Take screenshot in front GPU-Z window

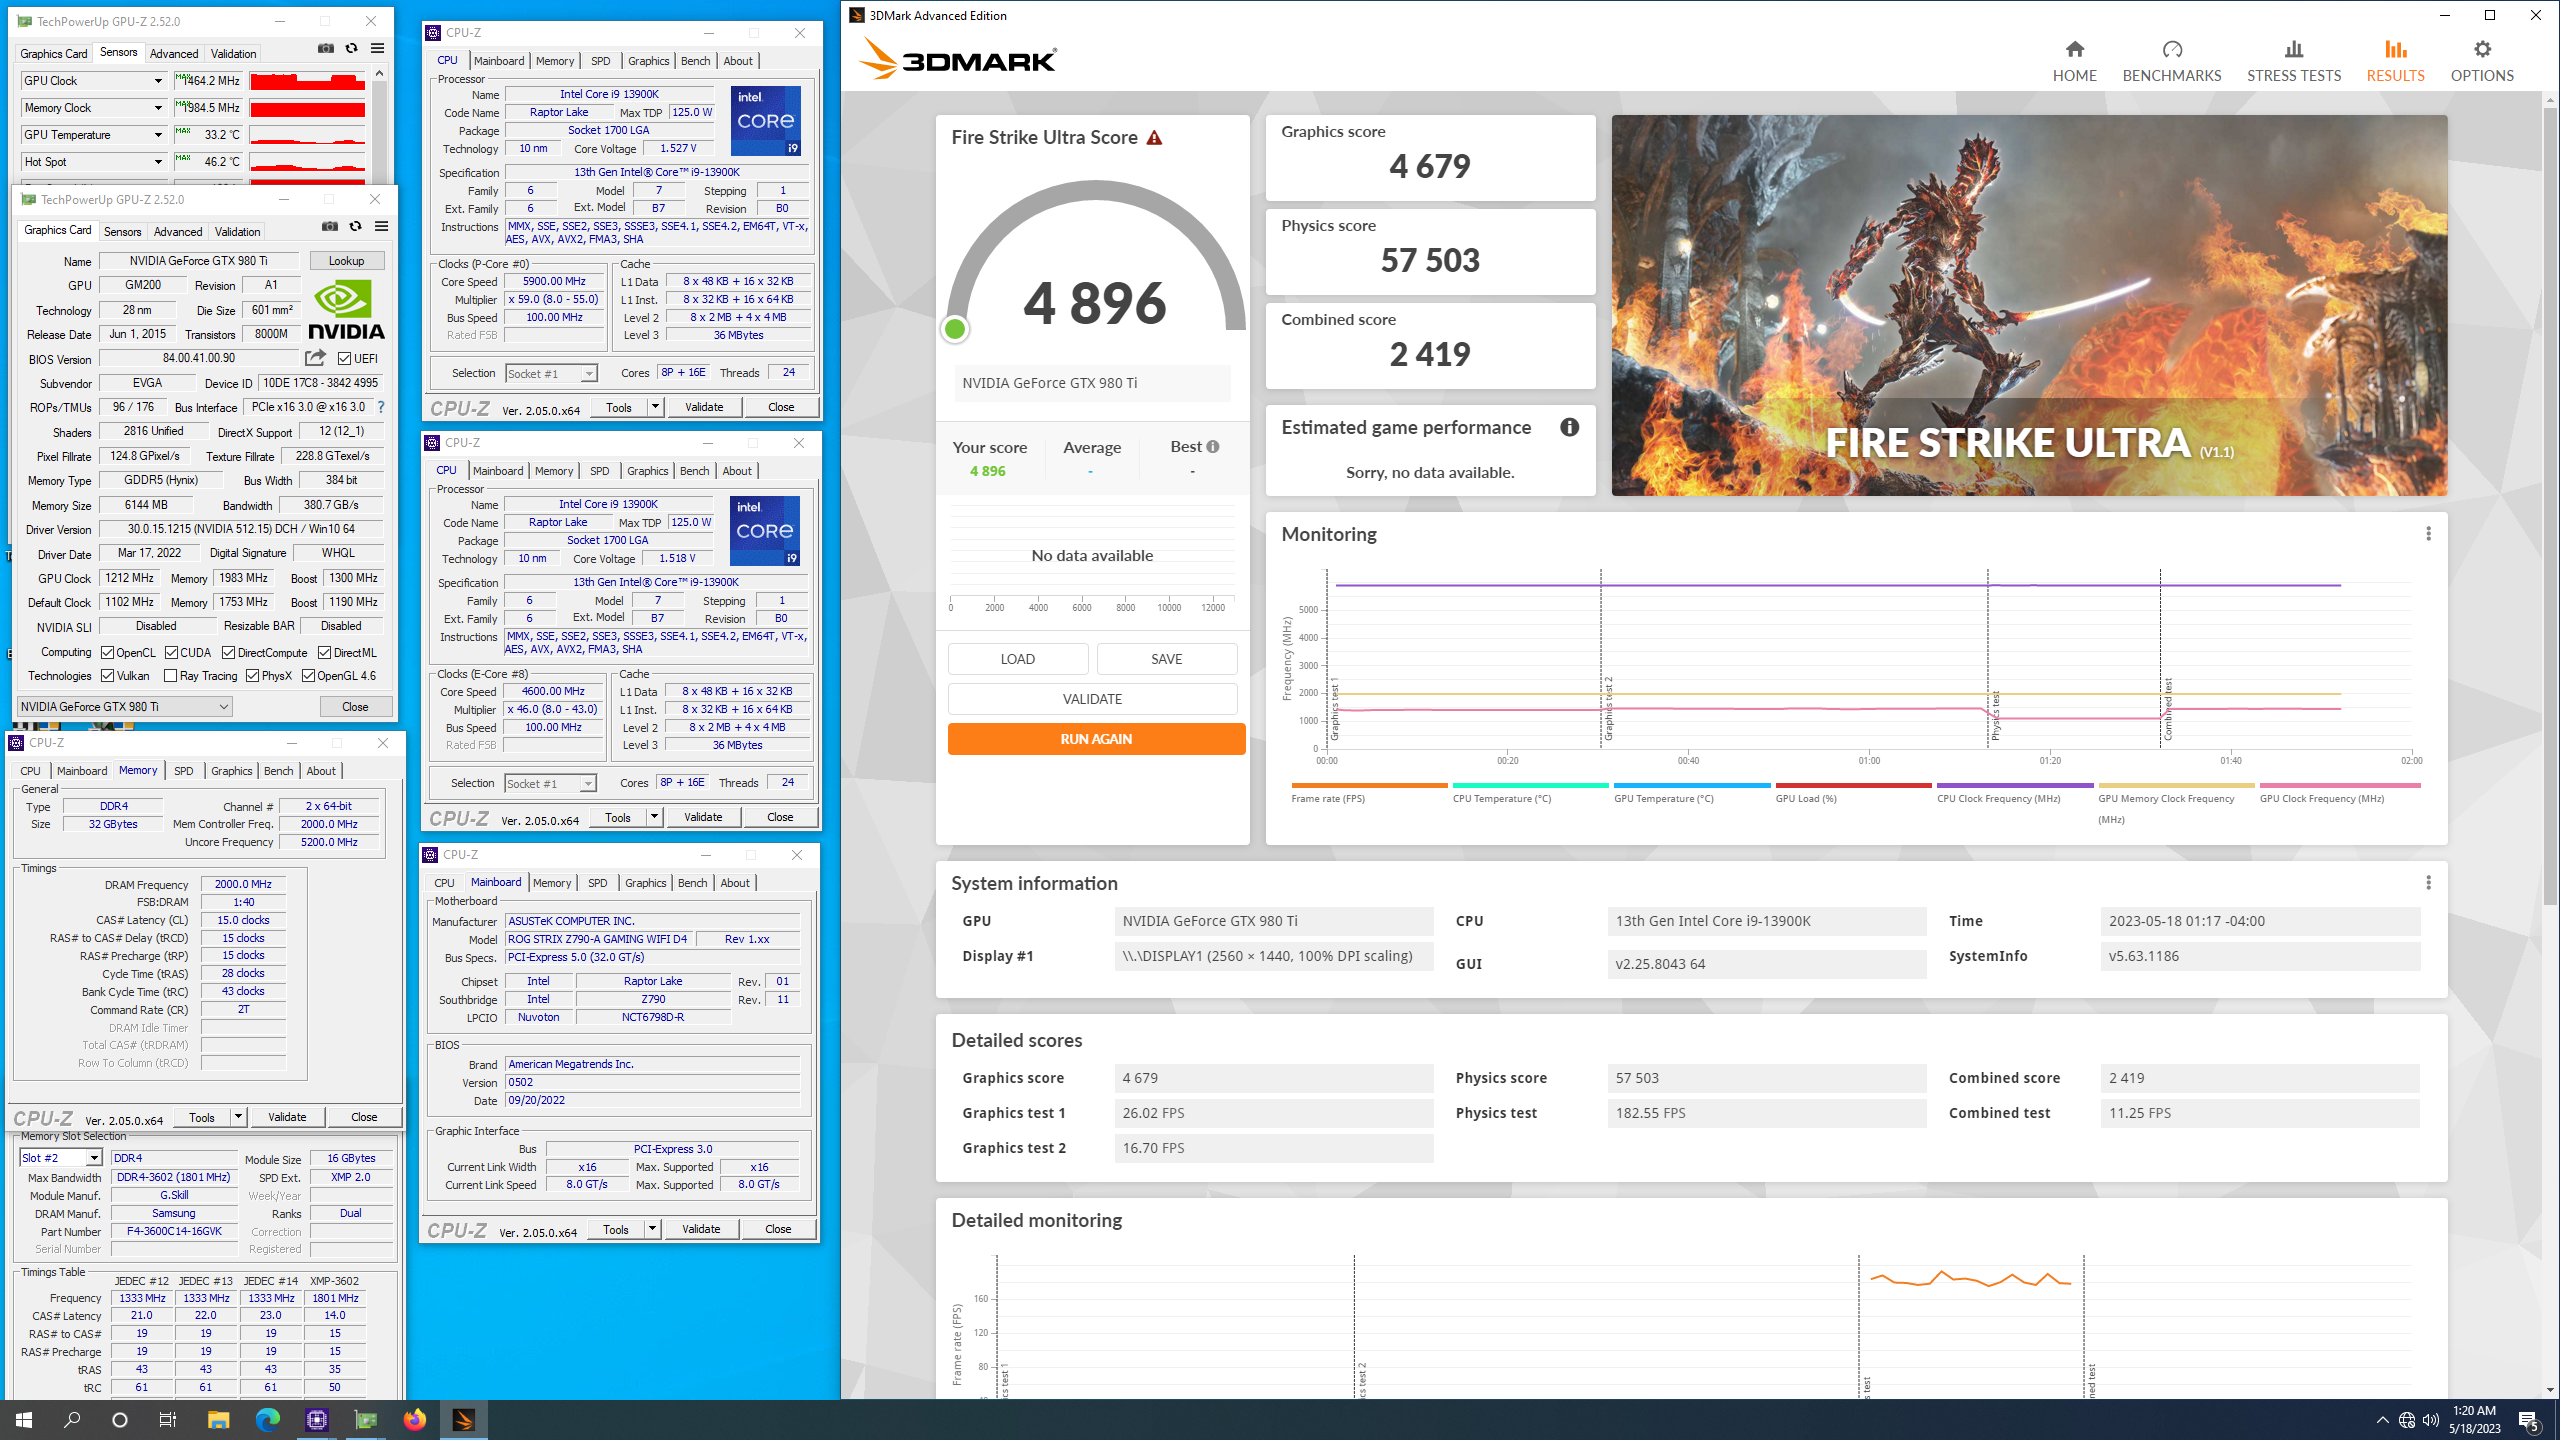tap(329, 227)
